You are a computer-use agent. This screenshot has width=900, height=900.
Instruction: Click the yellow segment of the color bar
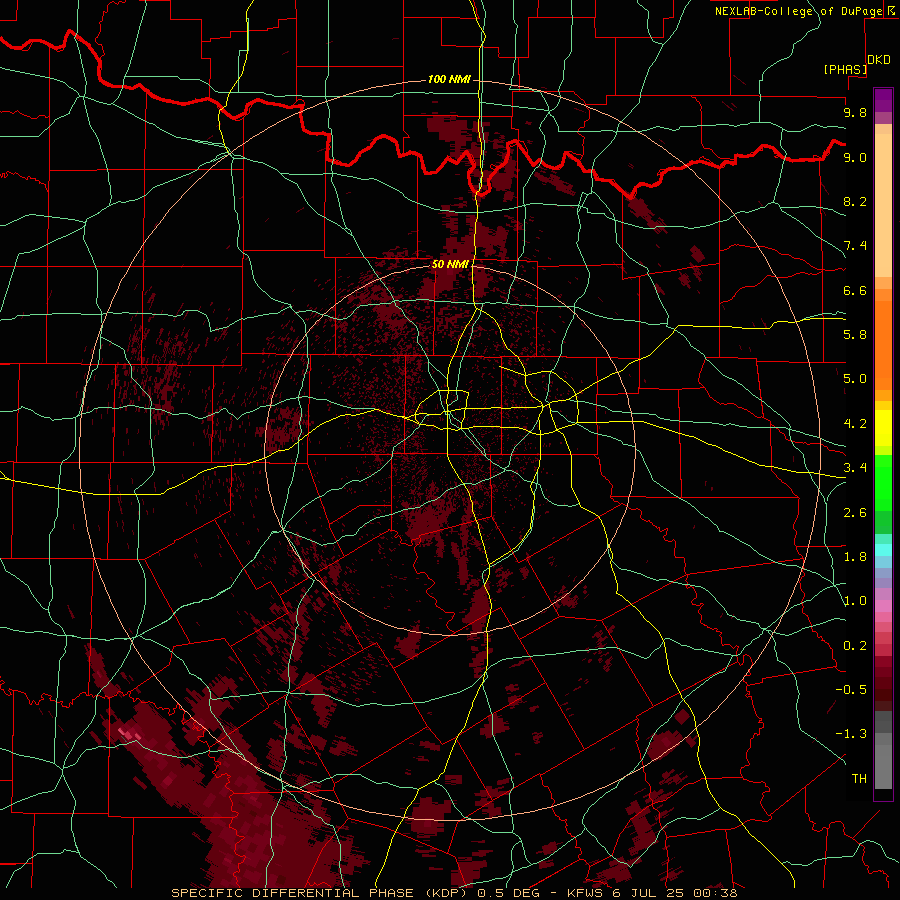coord(883,428)
